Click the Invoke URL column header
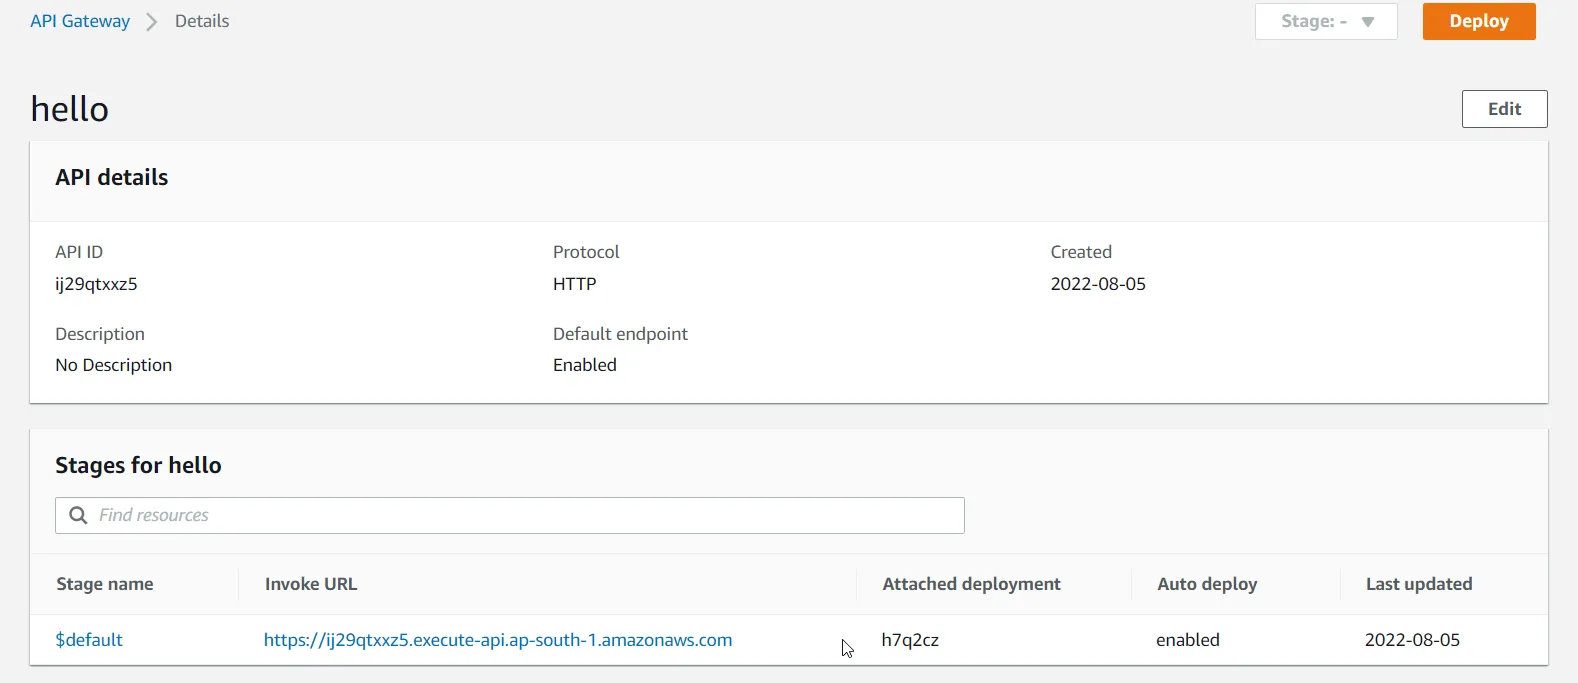The image size is (1578, 683). pyautogui.click(x=311, y=584)
